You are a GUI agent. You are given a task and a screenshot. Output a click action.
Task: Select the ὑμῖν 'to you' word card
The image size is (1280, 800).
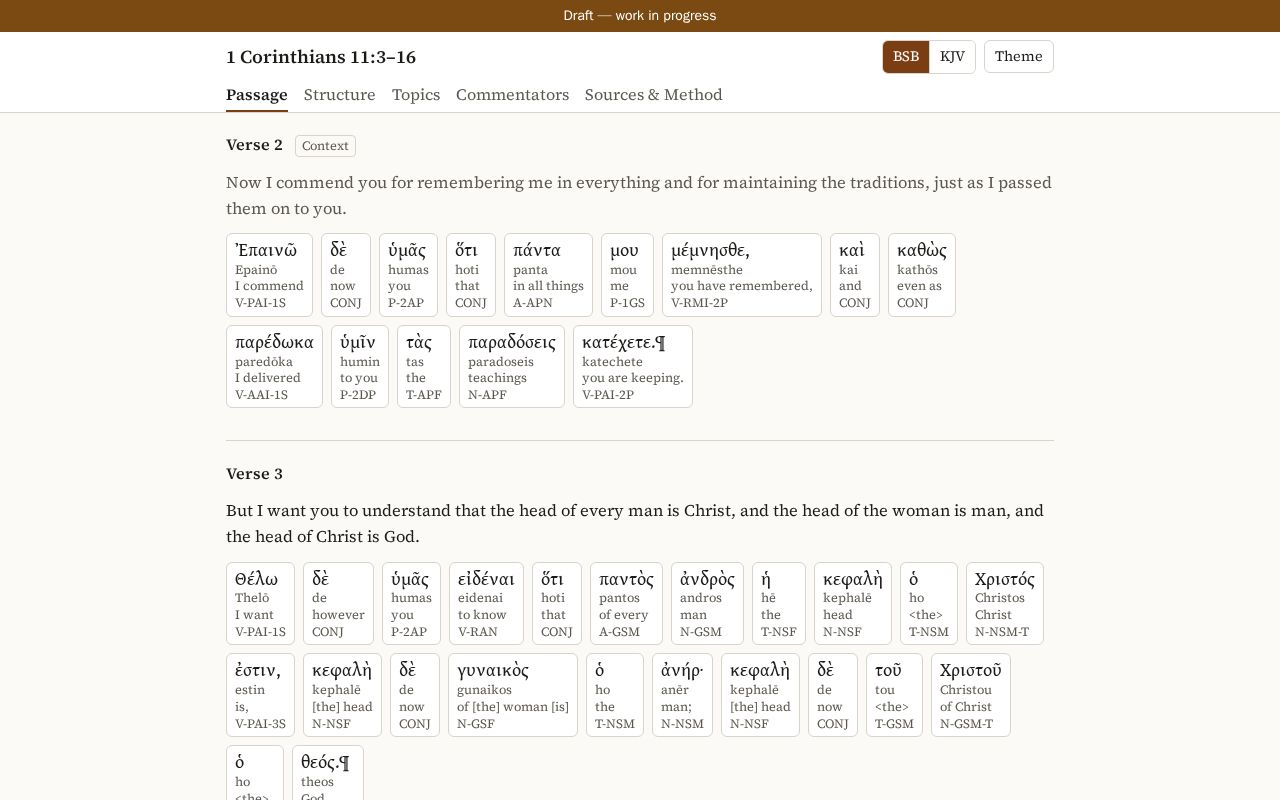pyautogui.click(x=360, y=367)
